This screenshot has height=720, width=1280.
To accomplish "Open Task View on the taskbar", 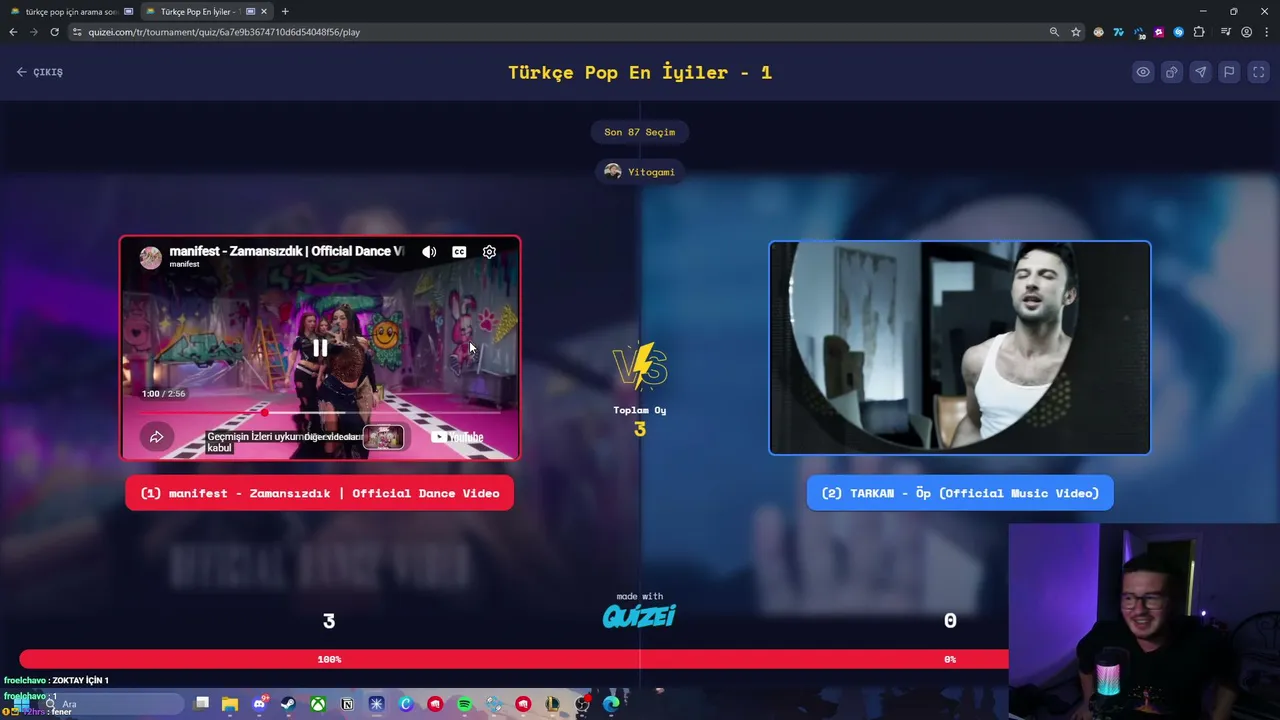I will (x=201, y=704).
